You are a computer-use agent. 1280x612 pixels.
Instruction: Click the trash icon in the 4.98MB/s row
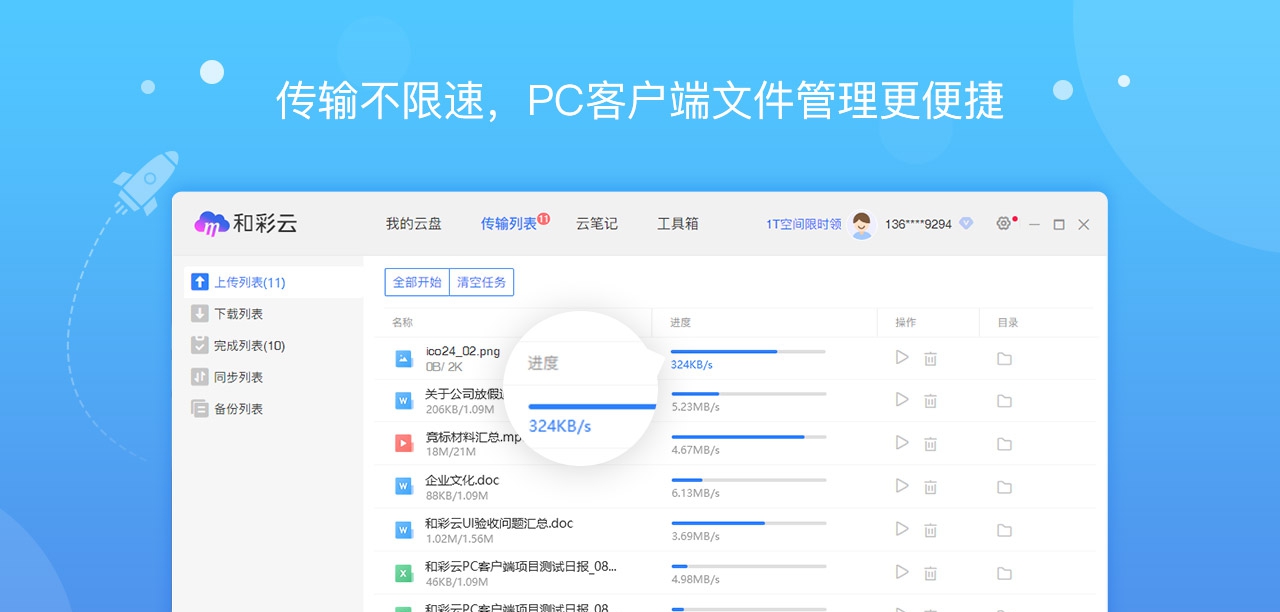click(x=930, y=573)
